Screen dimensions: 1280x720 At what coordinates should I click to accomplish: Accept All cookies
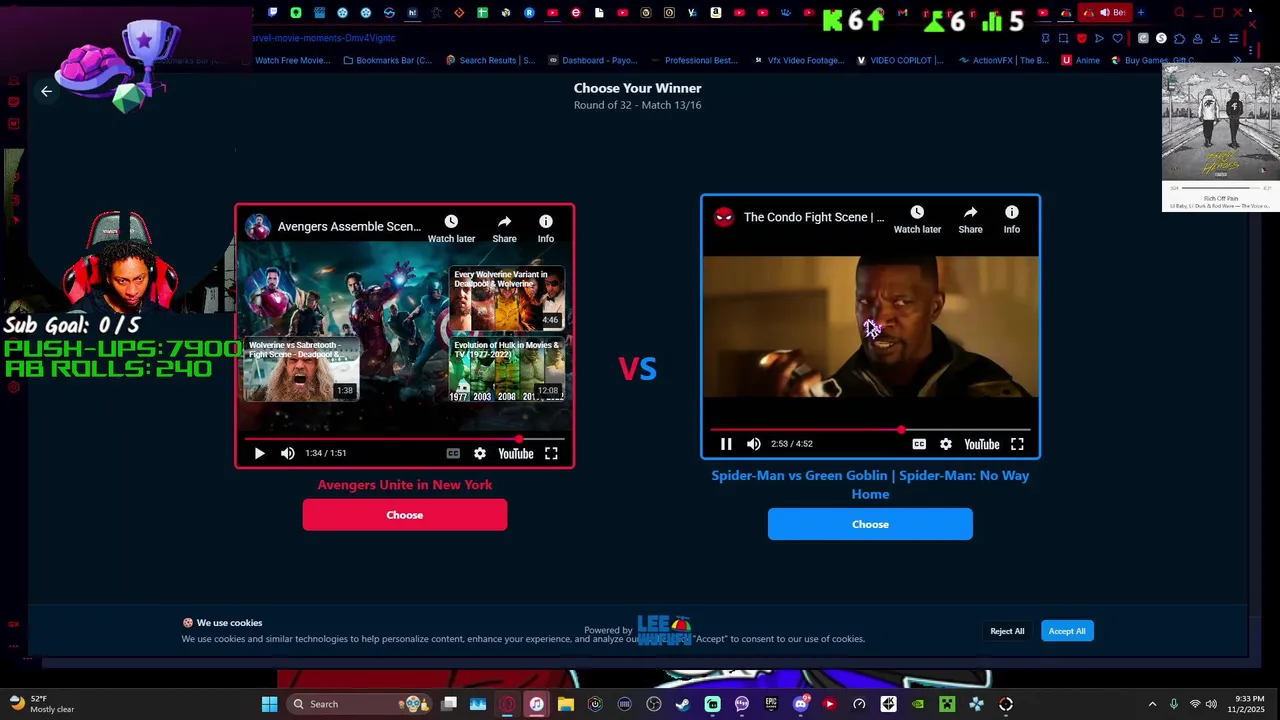pos(1067,631)
